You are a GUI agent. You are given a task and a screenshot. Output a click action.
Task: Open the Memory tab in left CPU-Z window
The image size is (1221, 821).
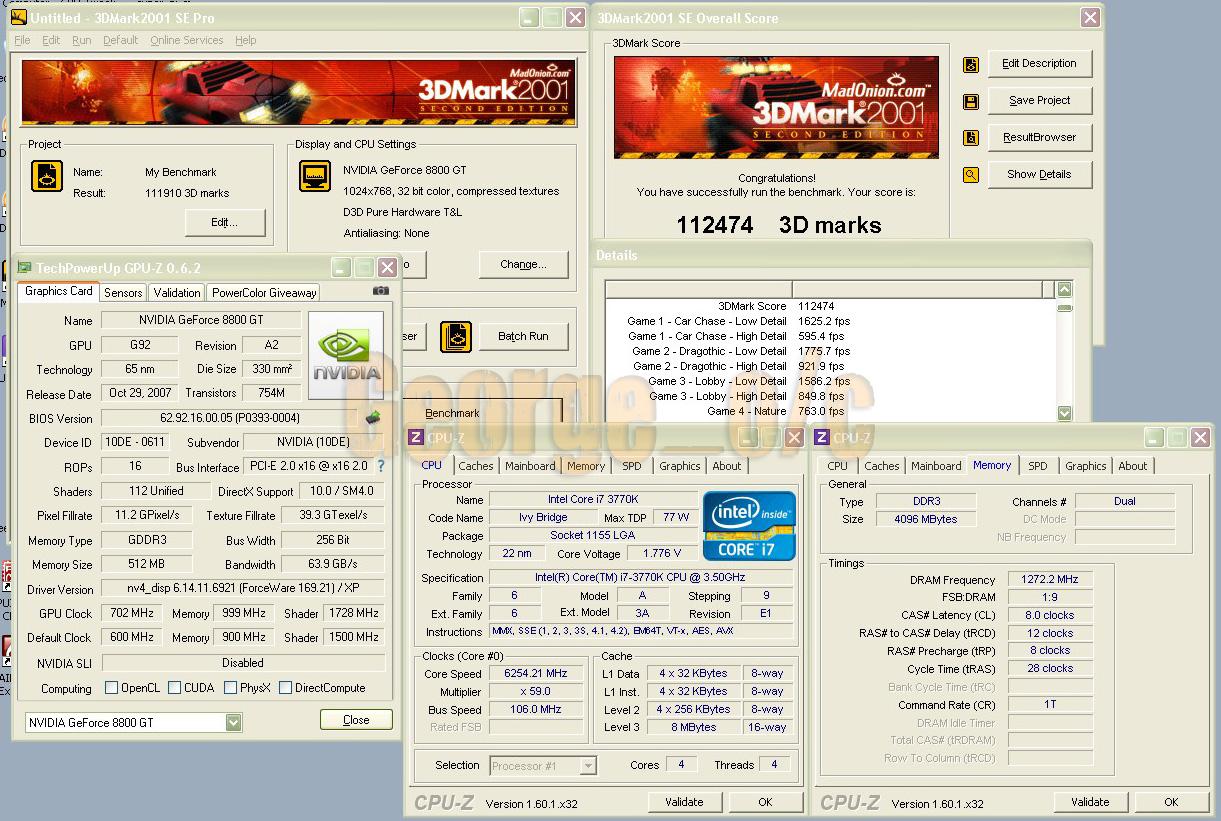[586, 466]
